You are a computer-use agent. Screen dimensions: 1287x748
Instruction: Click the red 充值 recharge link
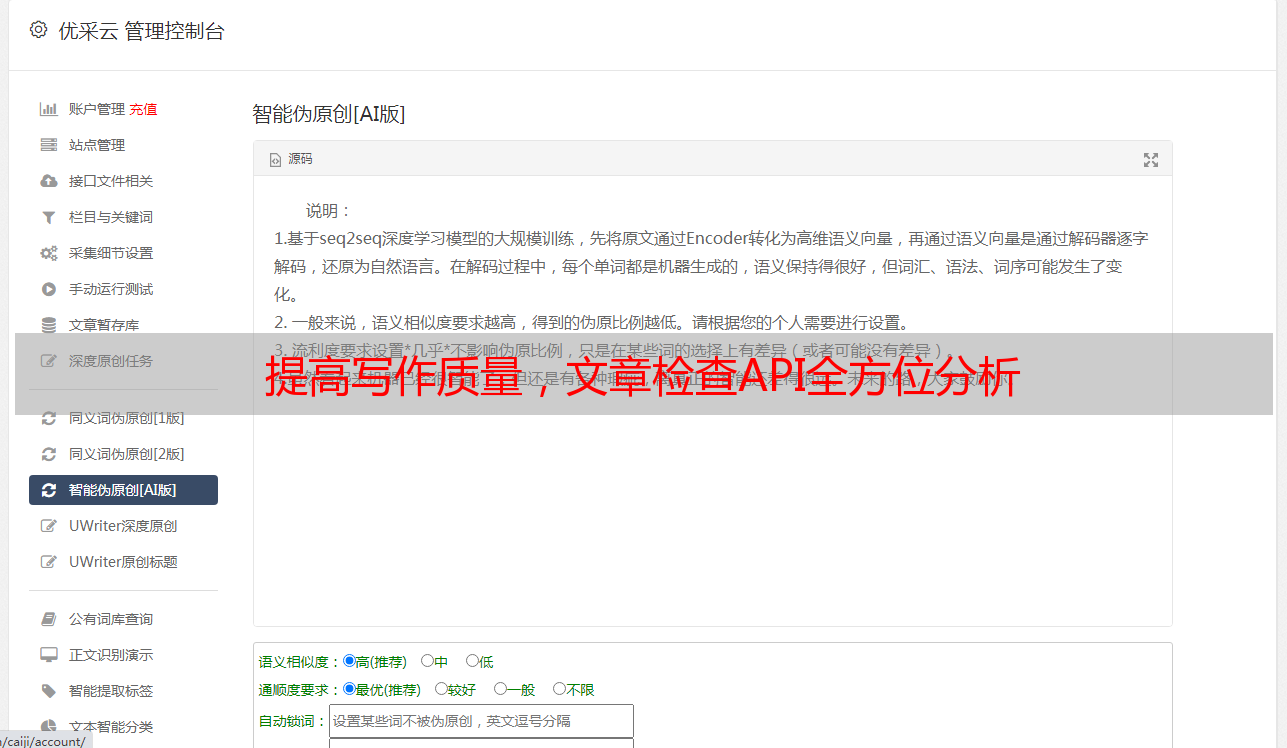(x=143, y=109)
